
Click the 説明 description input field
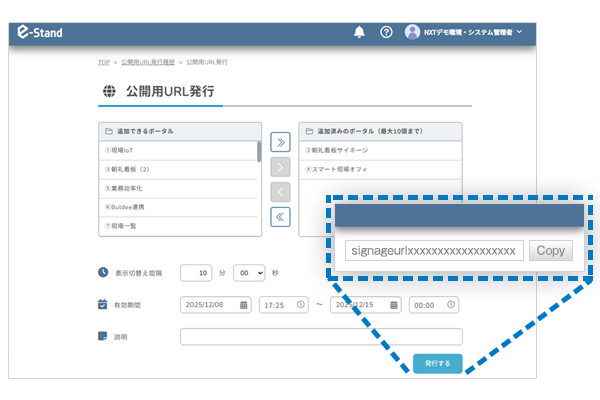coord(321,336)
